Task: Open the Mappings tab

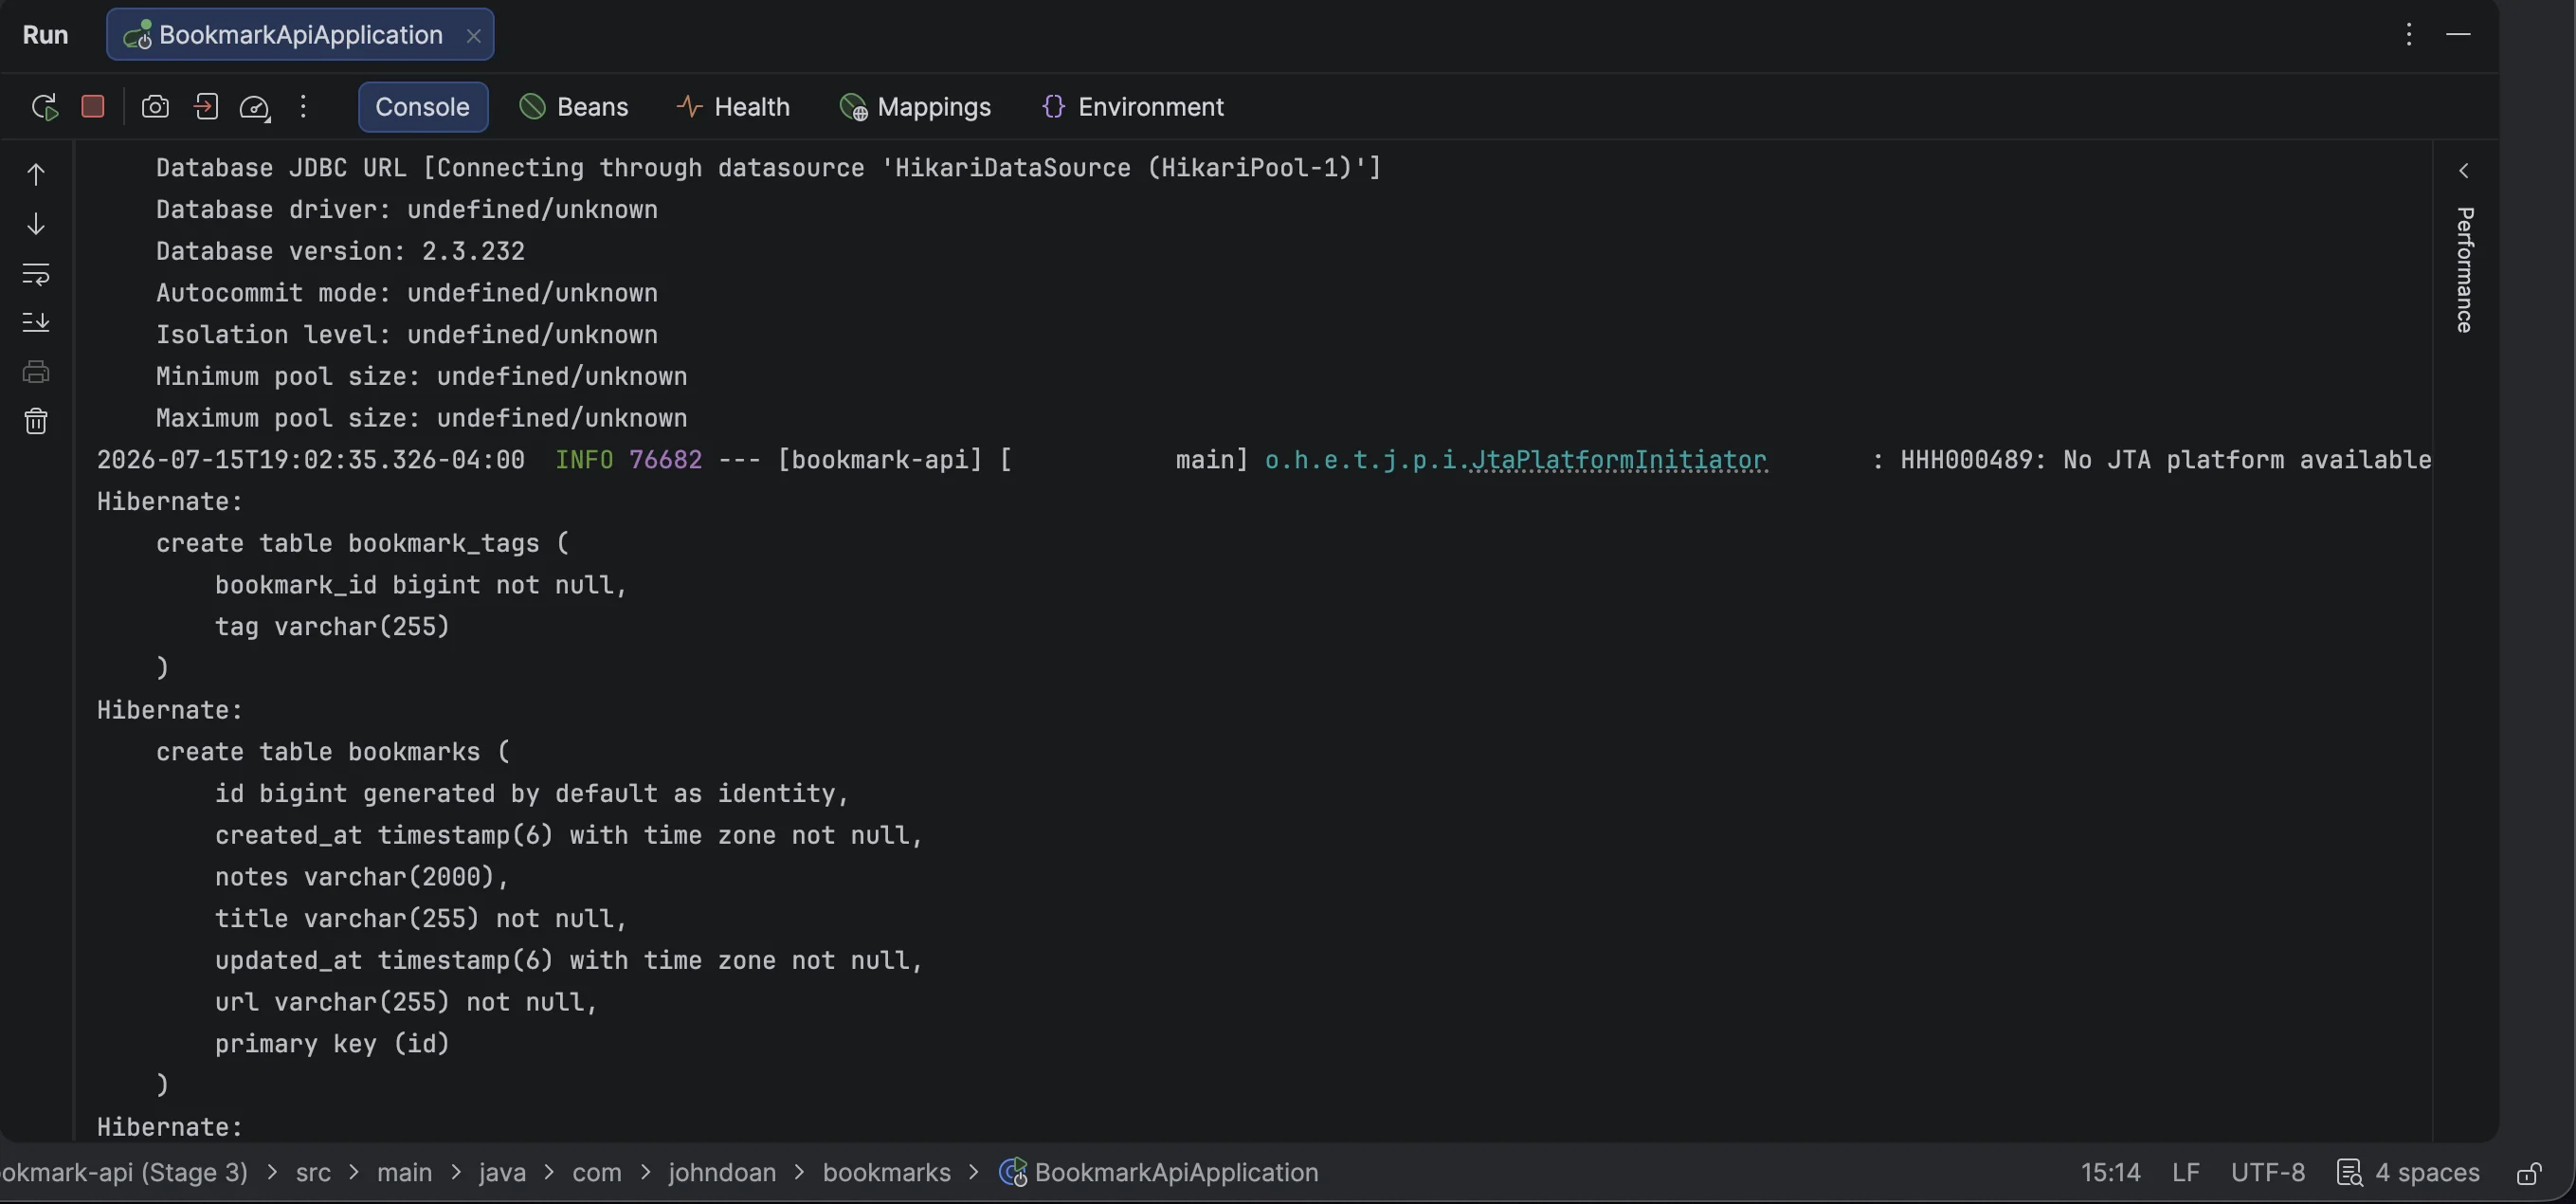Action: tap(915, 107)
